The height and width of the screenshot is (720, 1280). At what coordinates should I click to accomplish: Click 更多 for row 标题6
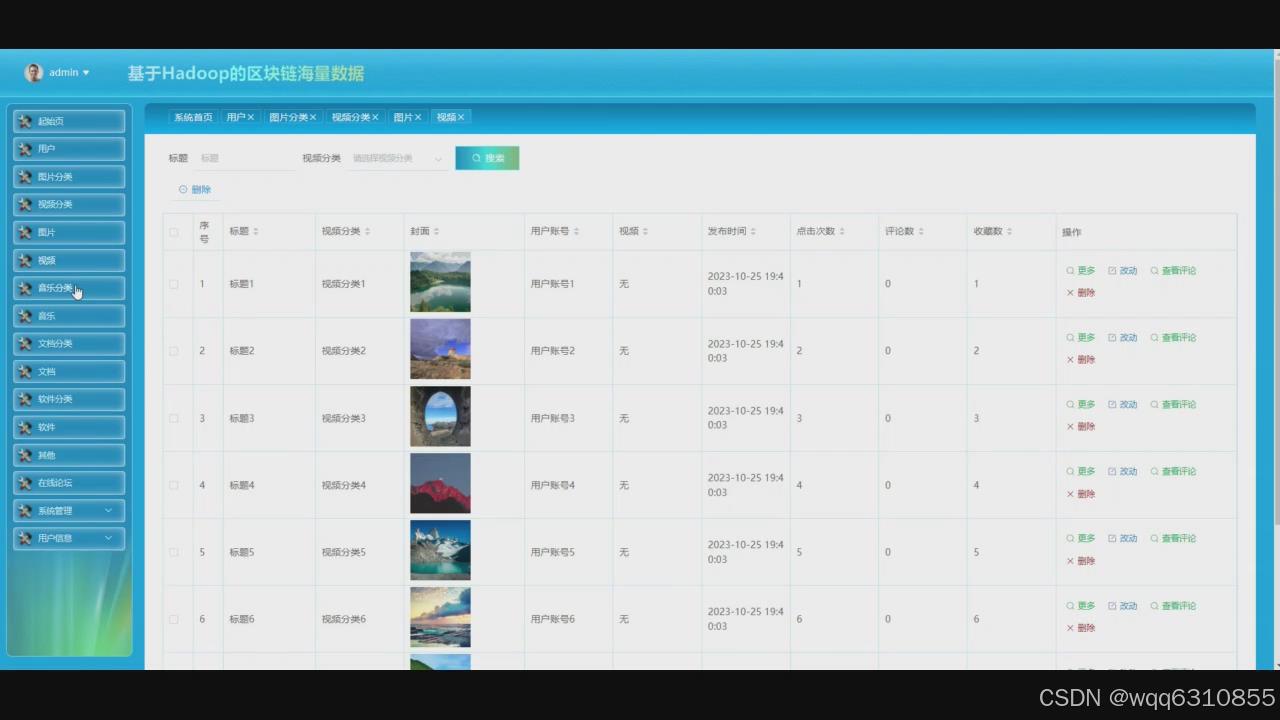pos(1081,606)
